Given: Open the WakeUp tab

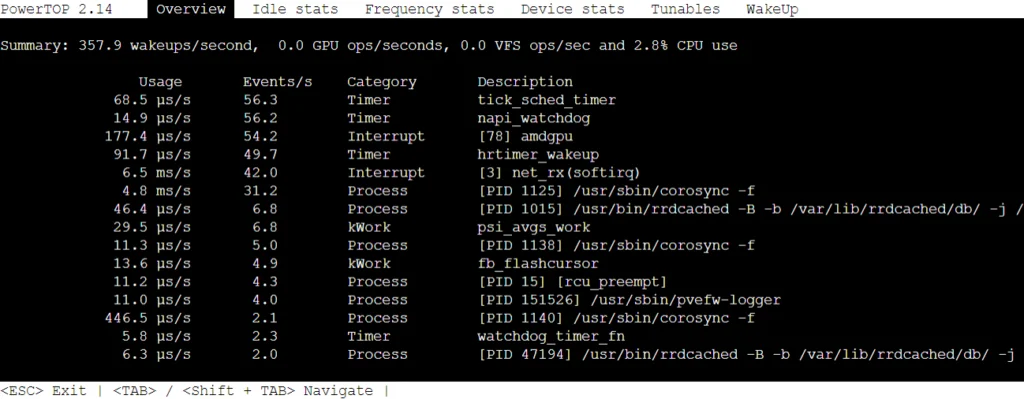Looking at the screenshot, I should pos(772,9).
